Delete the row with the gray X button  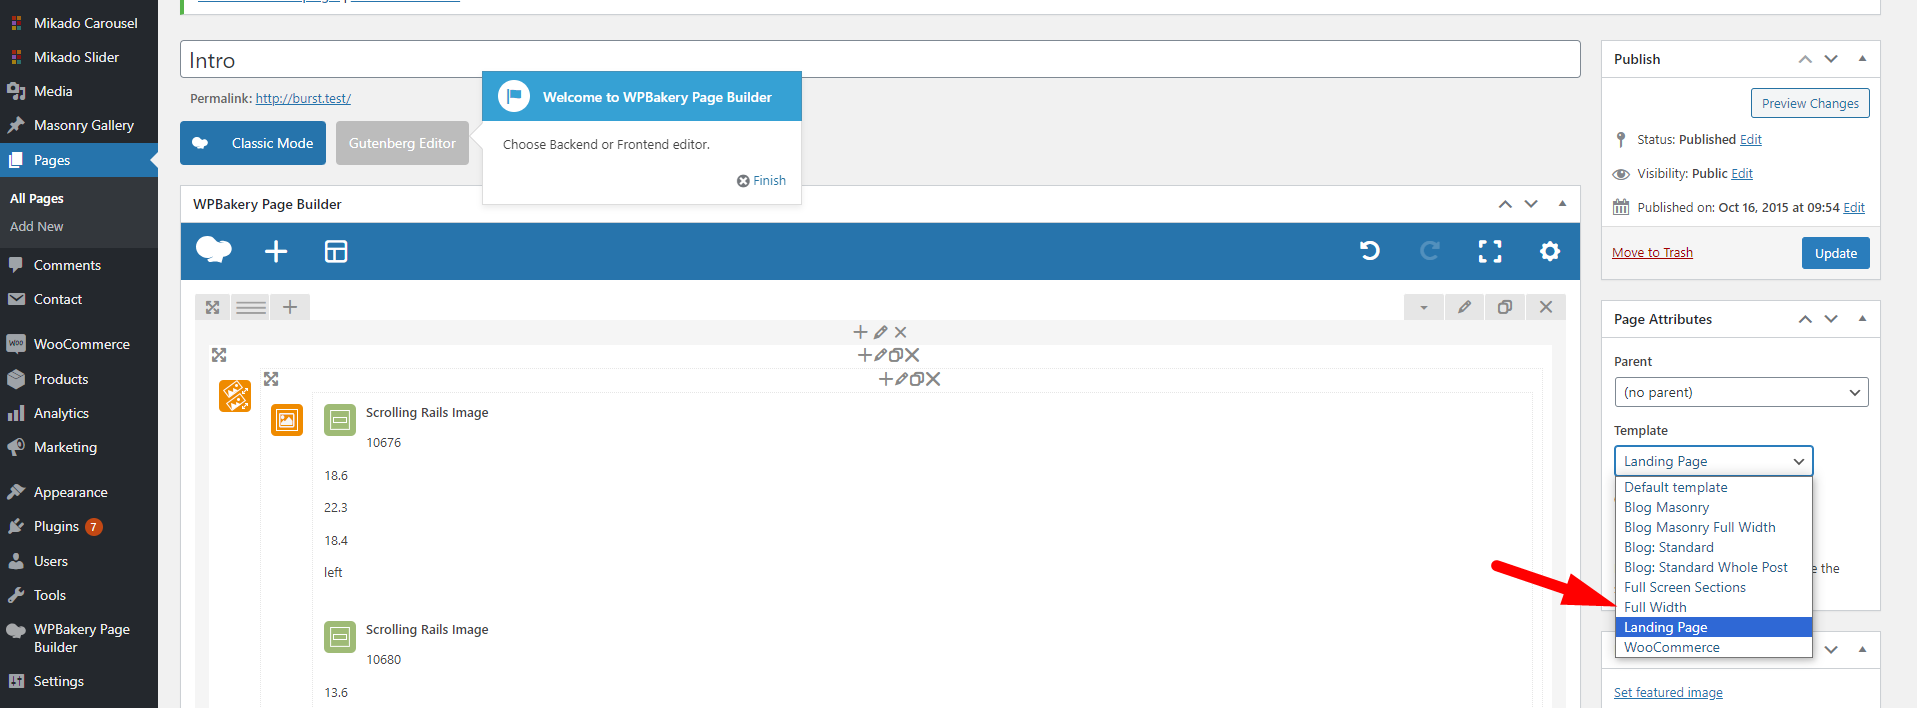(x=1546, y=307)
